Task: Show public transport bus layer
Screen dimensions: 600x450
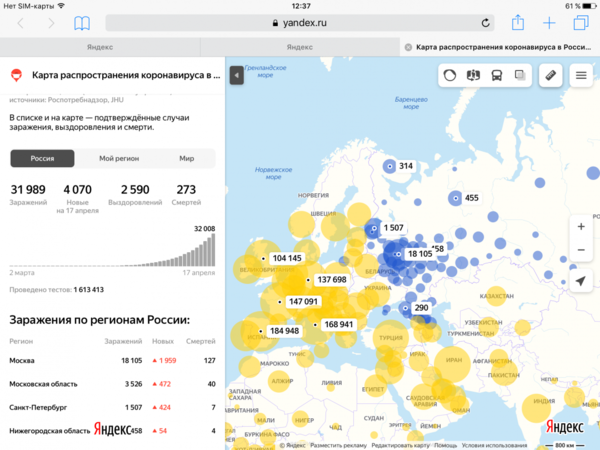Action: (497, 75)
